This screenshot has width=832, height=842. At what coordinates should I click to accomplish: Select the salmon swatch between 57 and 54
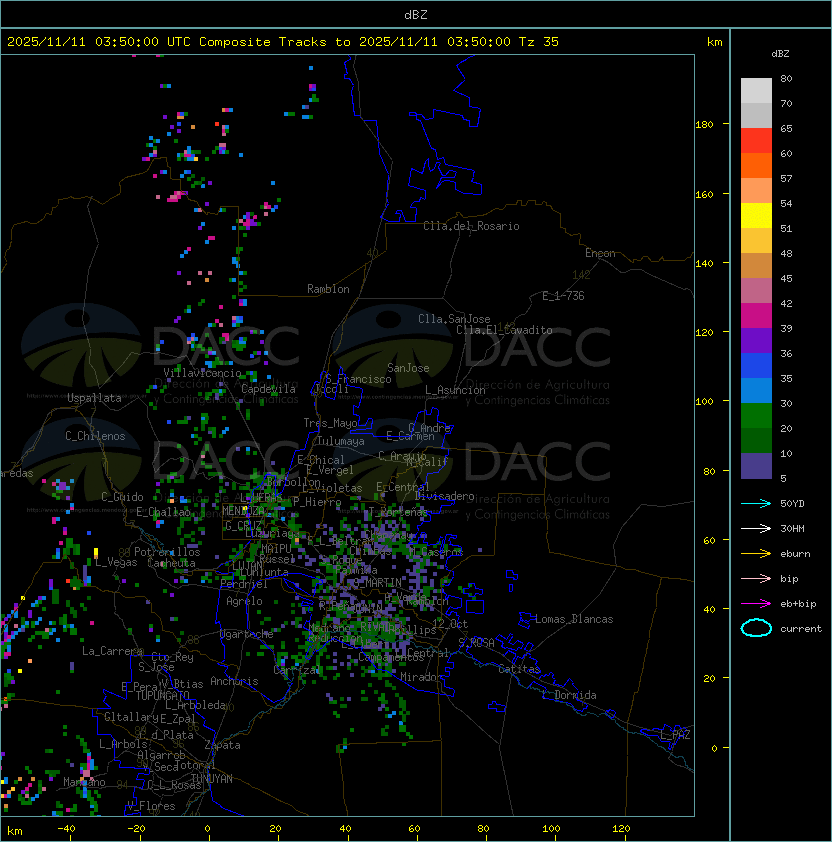756,191
